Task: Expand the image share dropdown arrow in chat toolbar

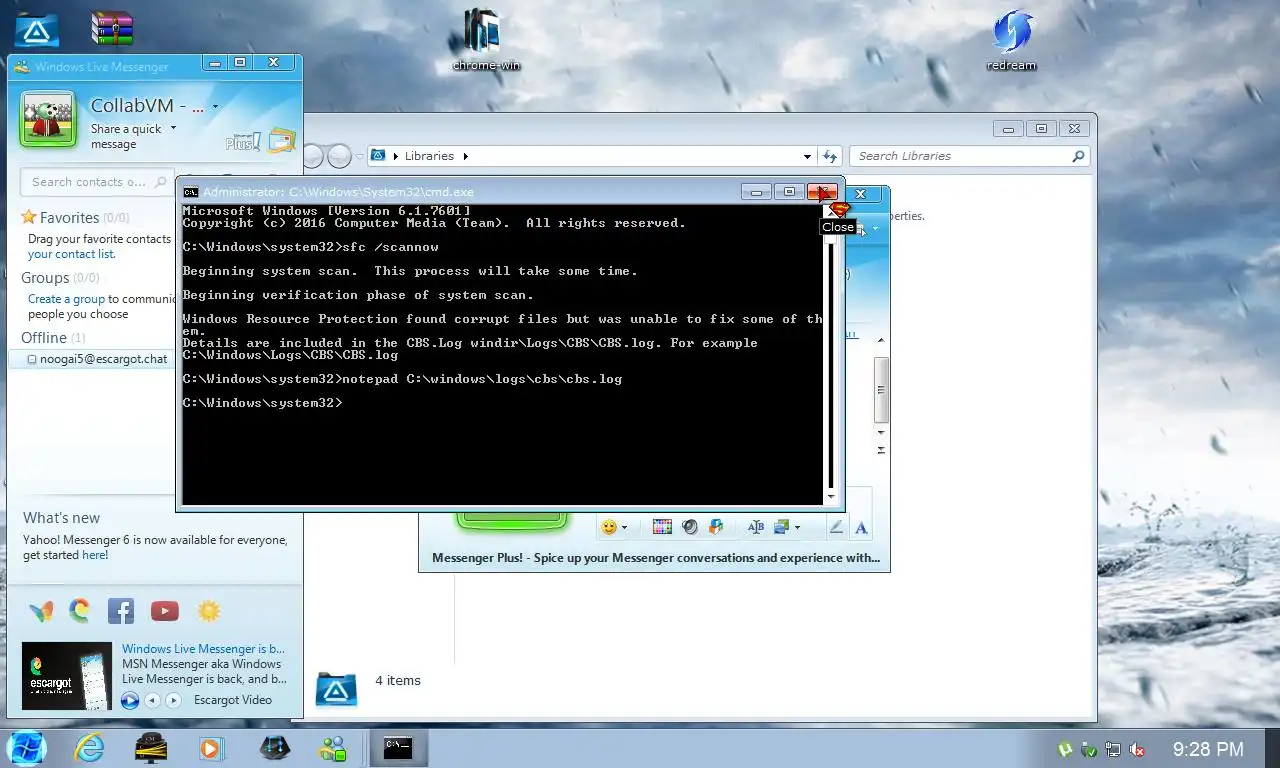Action: [x=797, y=528]
